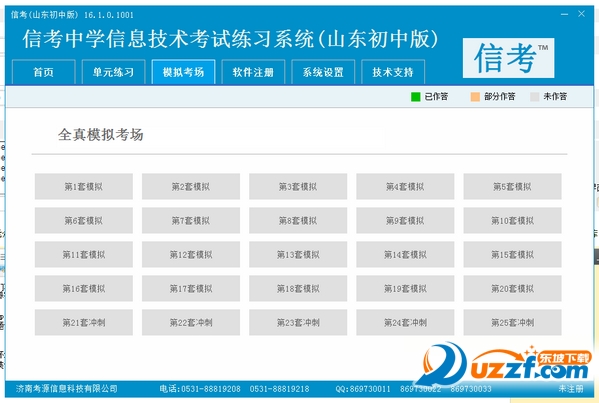Image resolution: width=599 pixels, height=403 pixels.
Task: Select the 模拟考场 tab
Action: (183, 72)
